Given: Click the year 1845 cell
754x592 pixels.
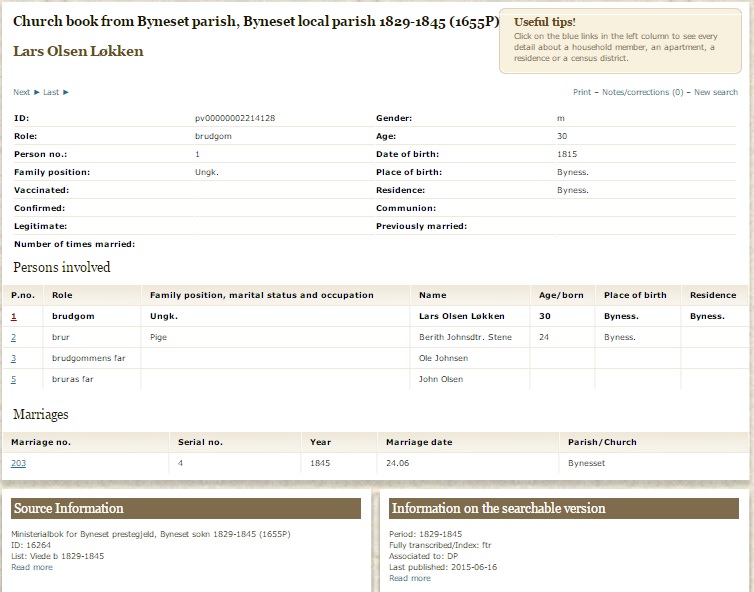Looking at the screenshot, I should tap(320, 463).
